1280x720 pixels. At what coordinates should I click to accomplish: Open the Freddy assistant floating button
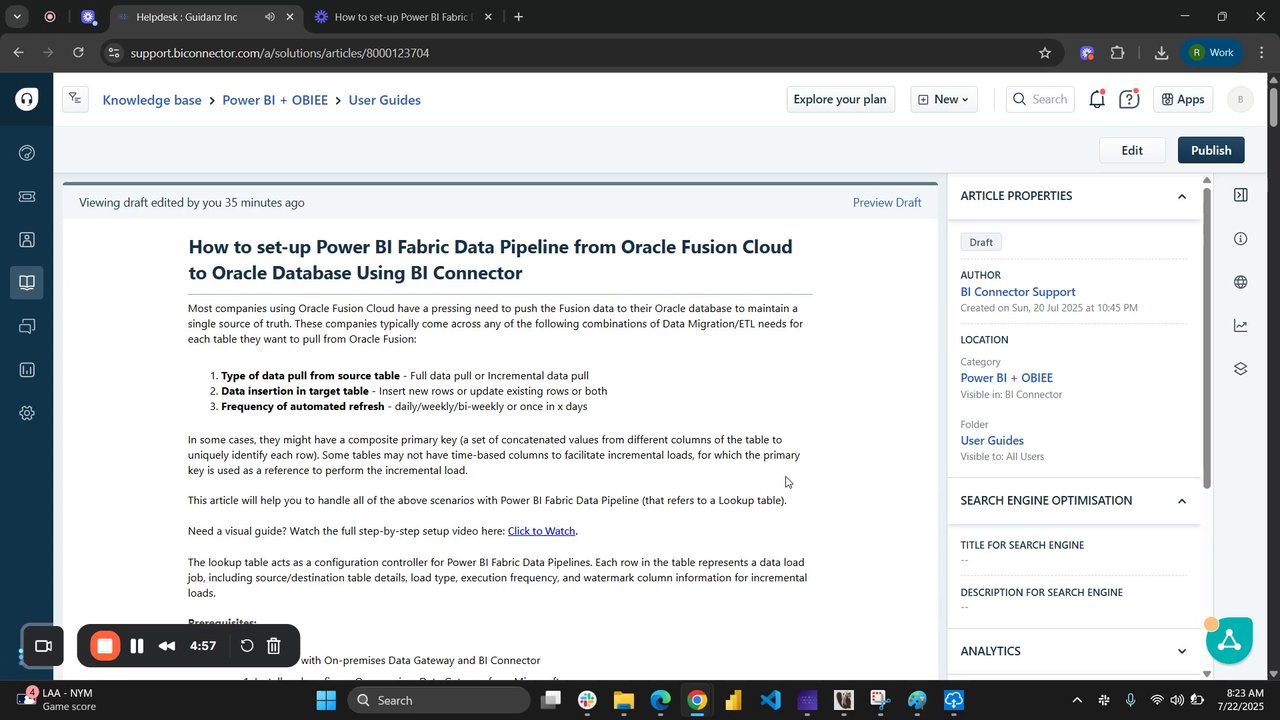coord(1229,640)
